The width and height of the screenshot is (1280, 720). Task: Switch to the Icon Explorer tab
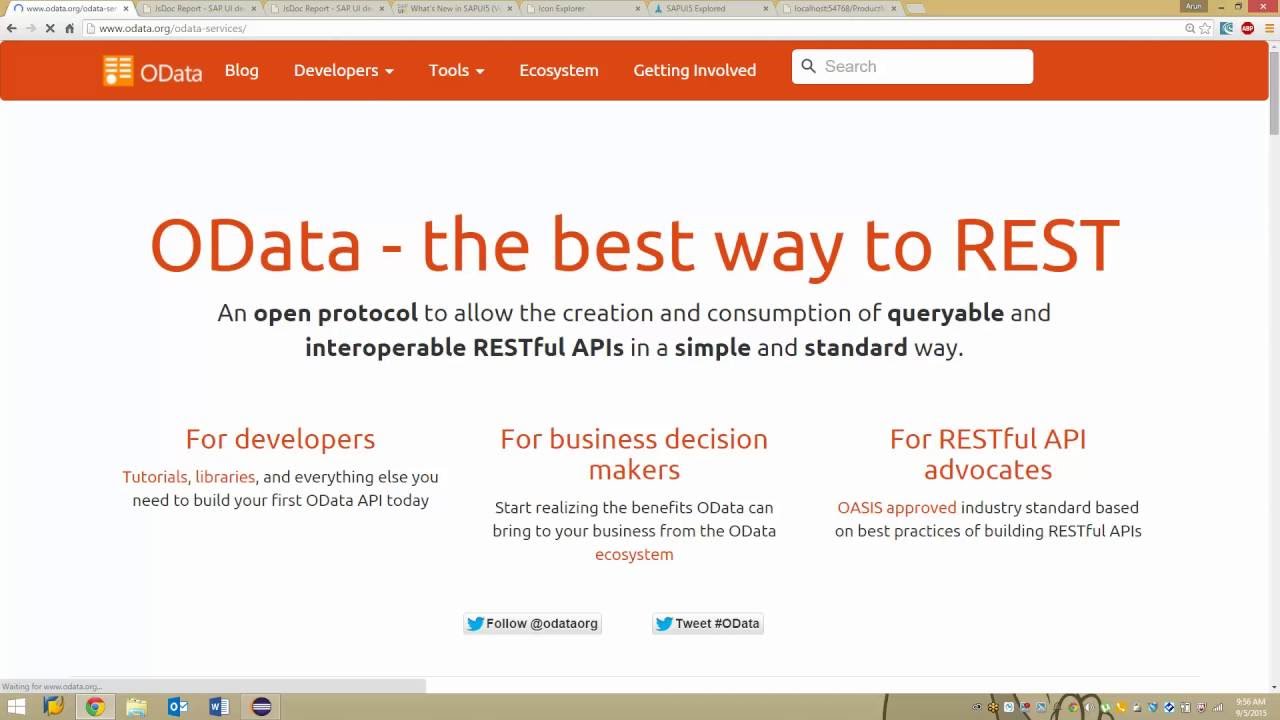[583, 8]
